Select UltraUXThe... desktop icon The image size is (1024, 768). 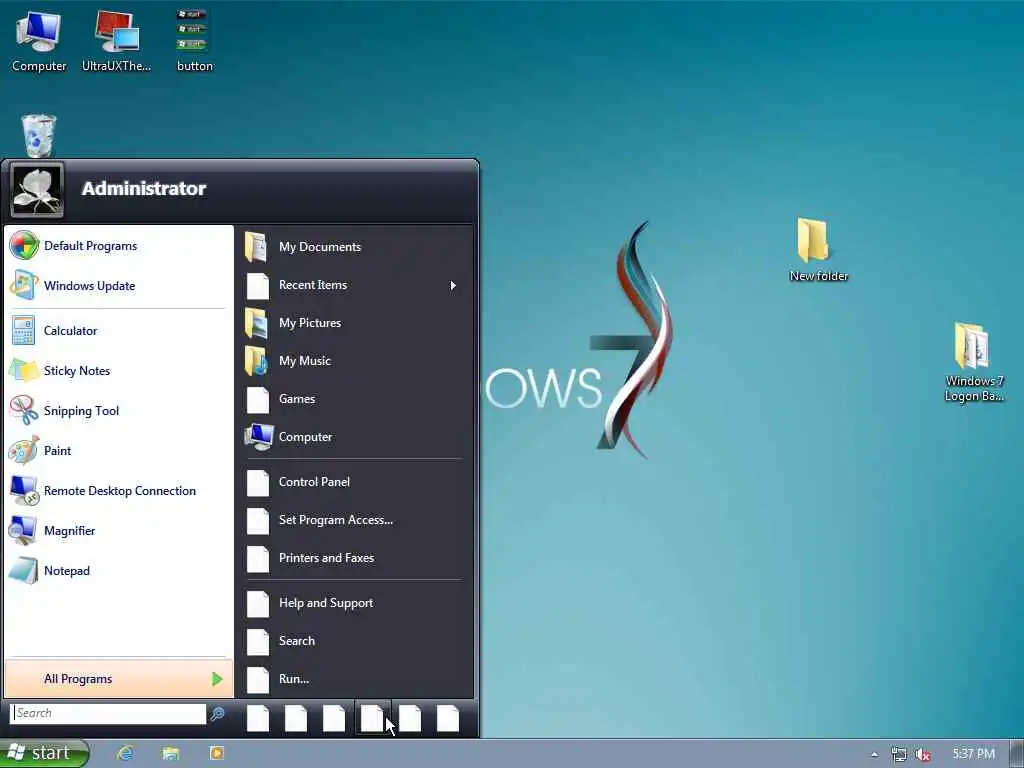pos(116,41)
